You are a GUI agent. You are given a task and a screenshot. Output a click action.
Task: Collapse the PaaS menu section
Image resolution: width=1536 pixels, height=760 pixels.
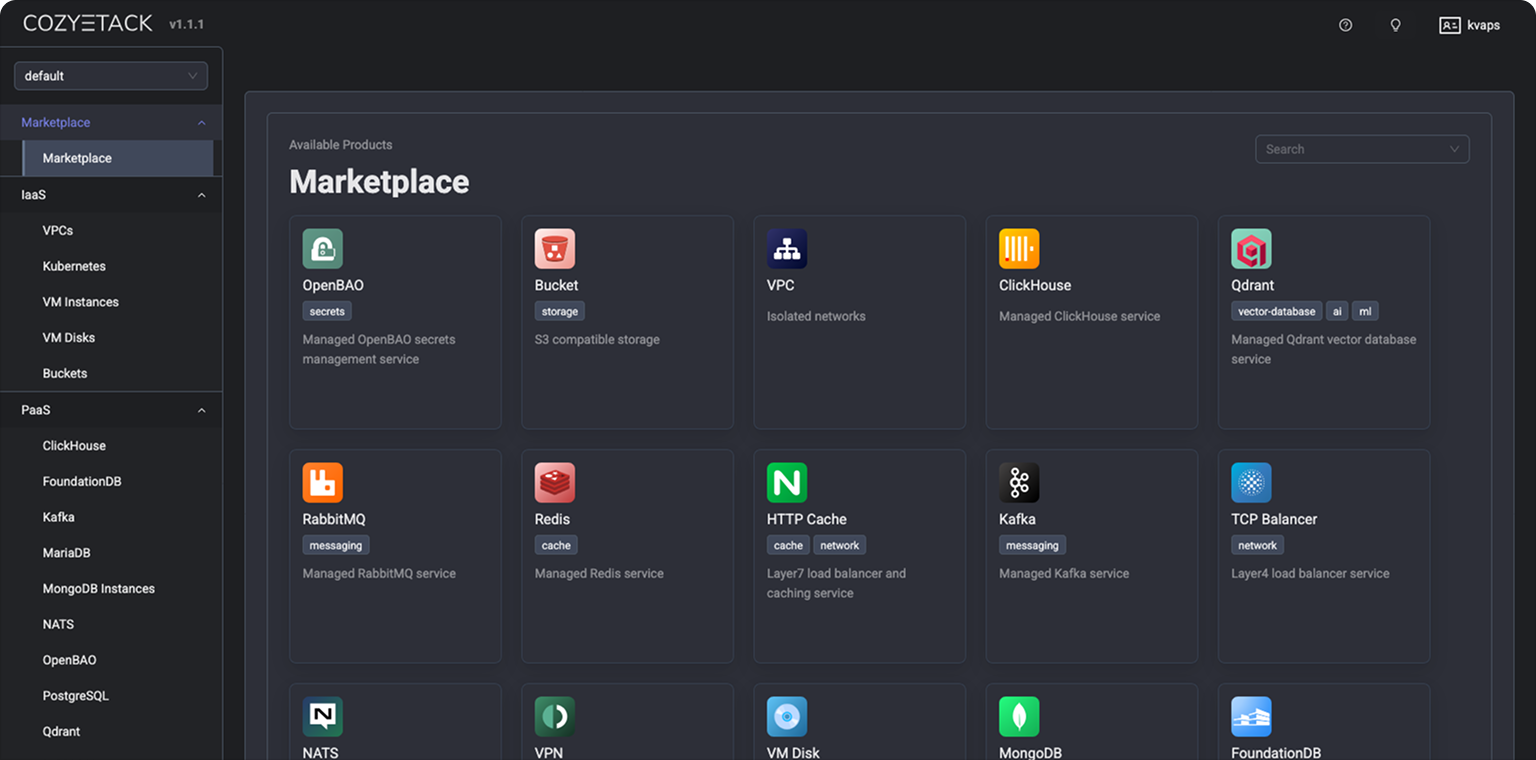[x=111, y=410]
